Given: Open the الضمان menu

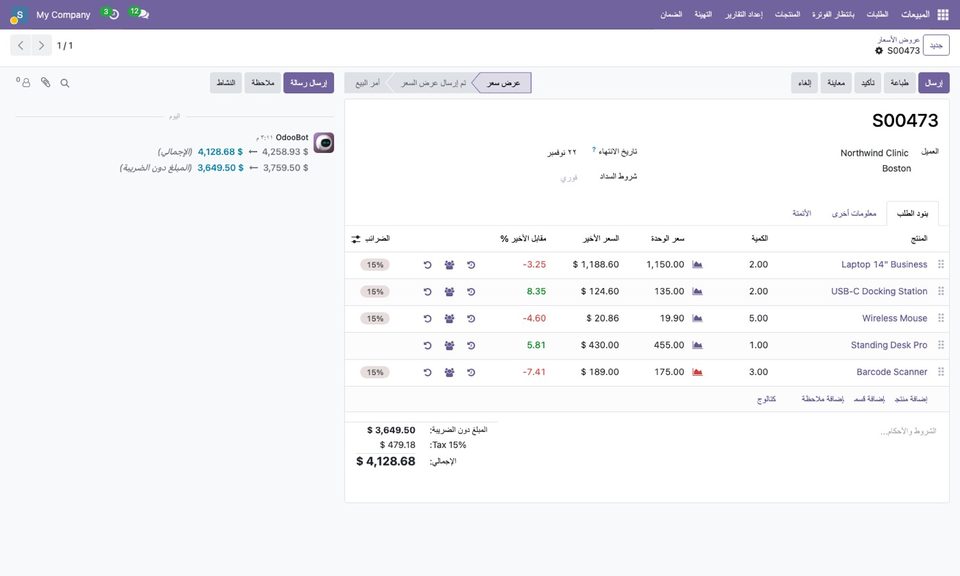Looking at the screenshot, I should click(x=671, y=14).
